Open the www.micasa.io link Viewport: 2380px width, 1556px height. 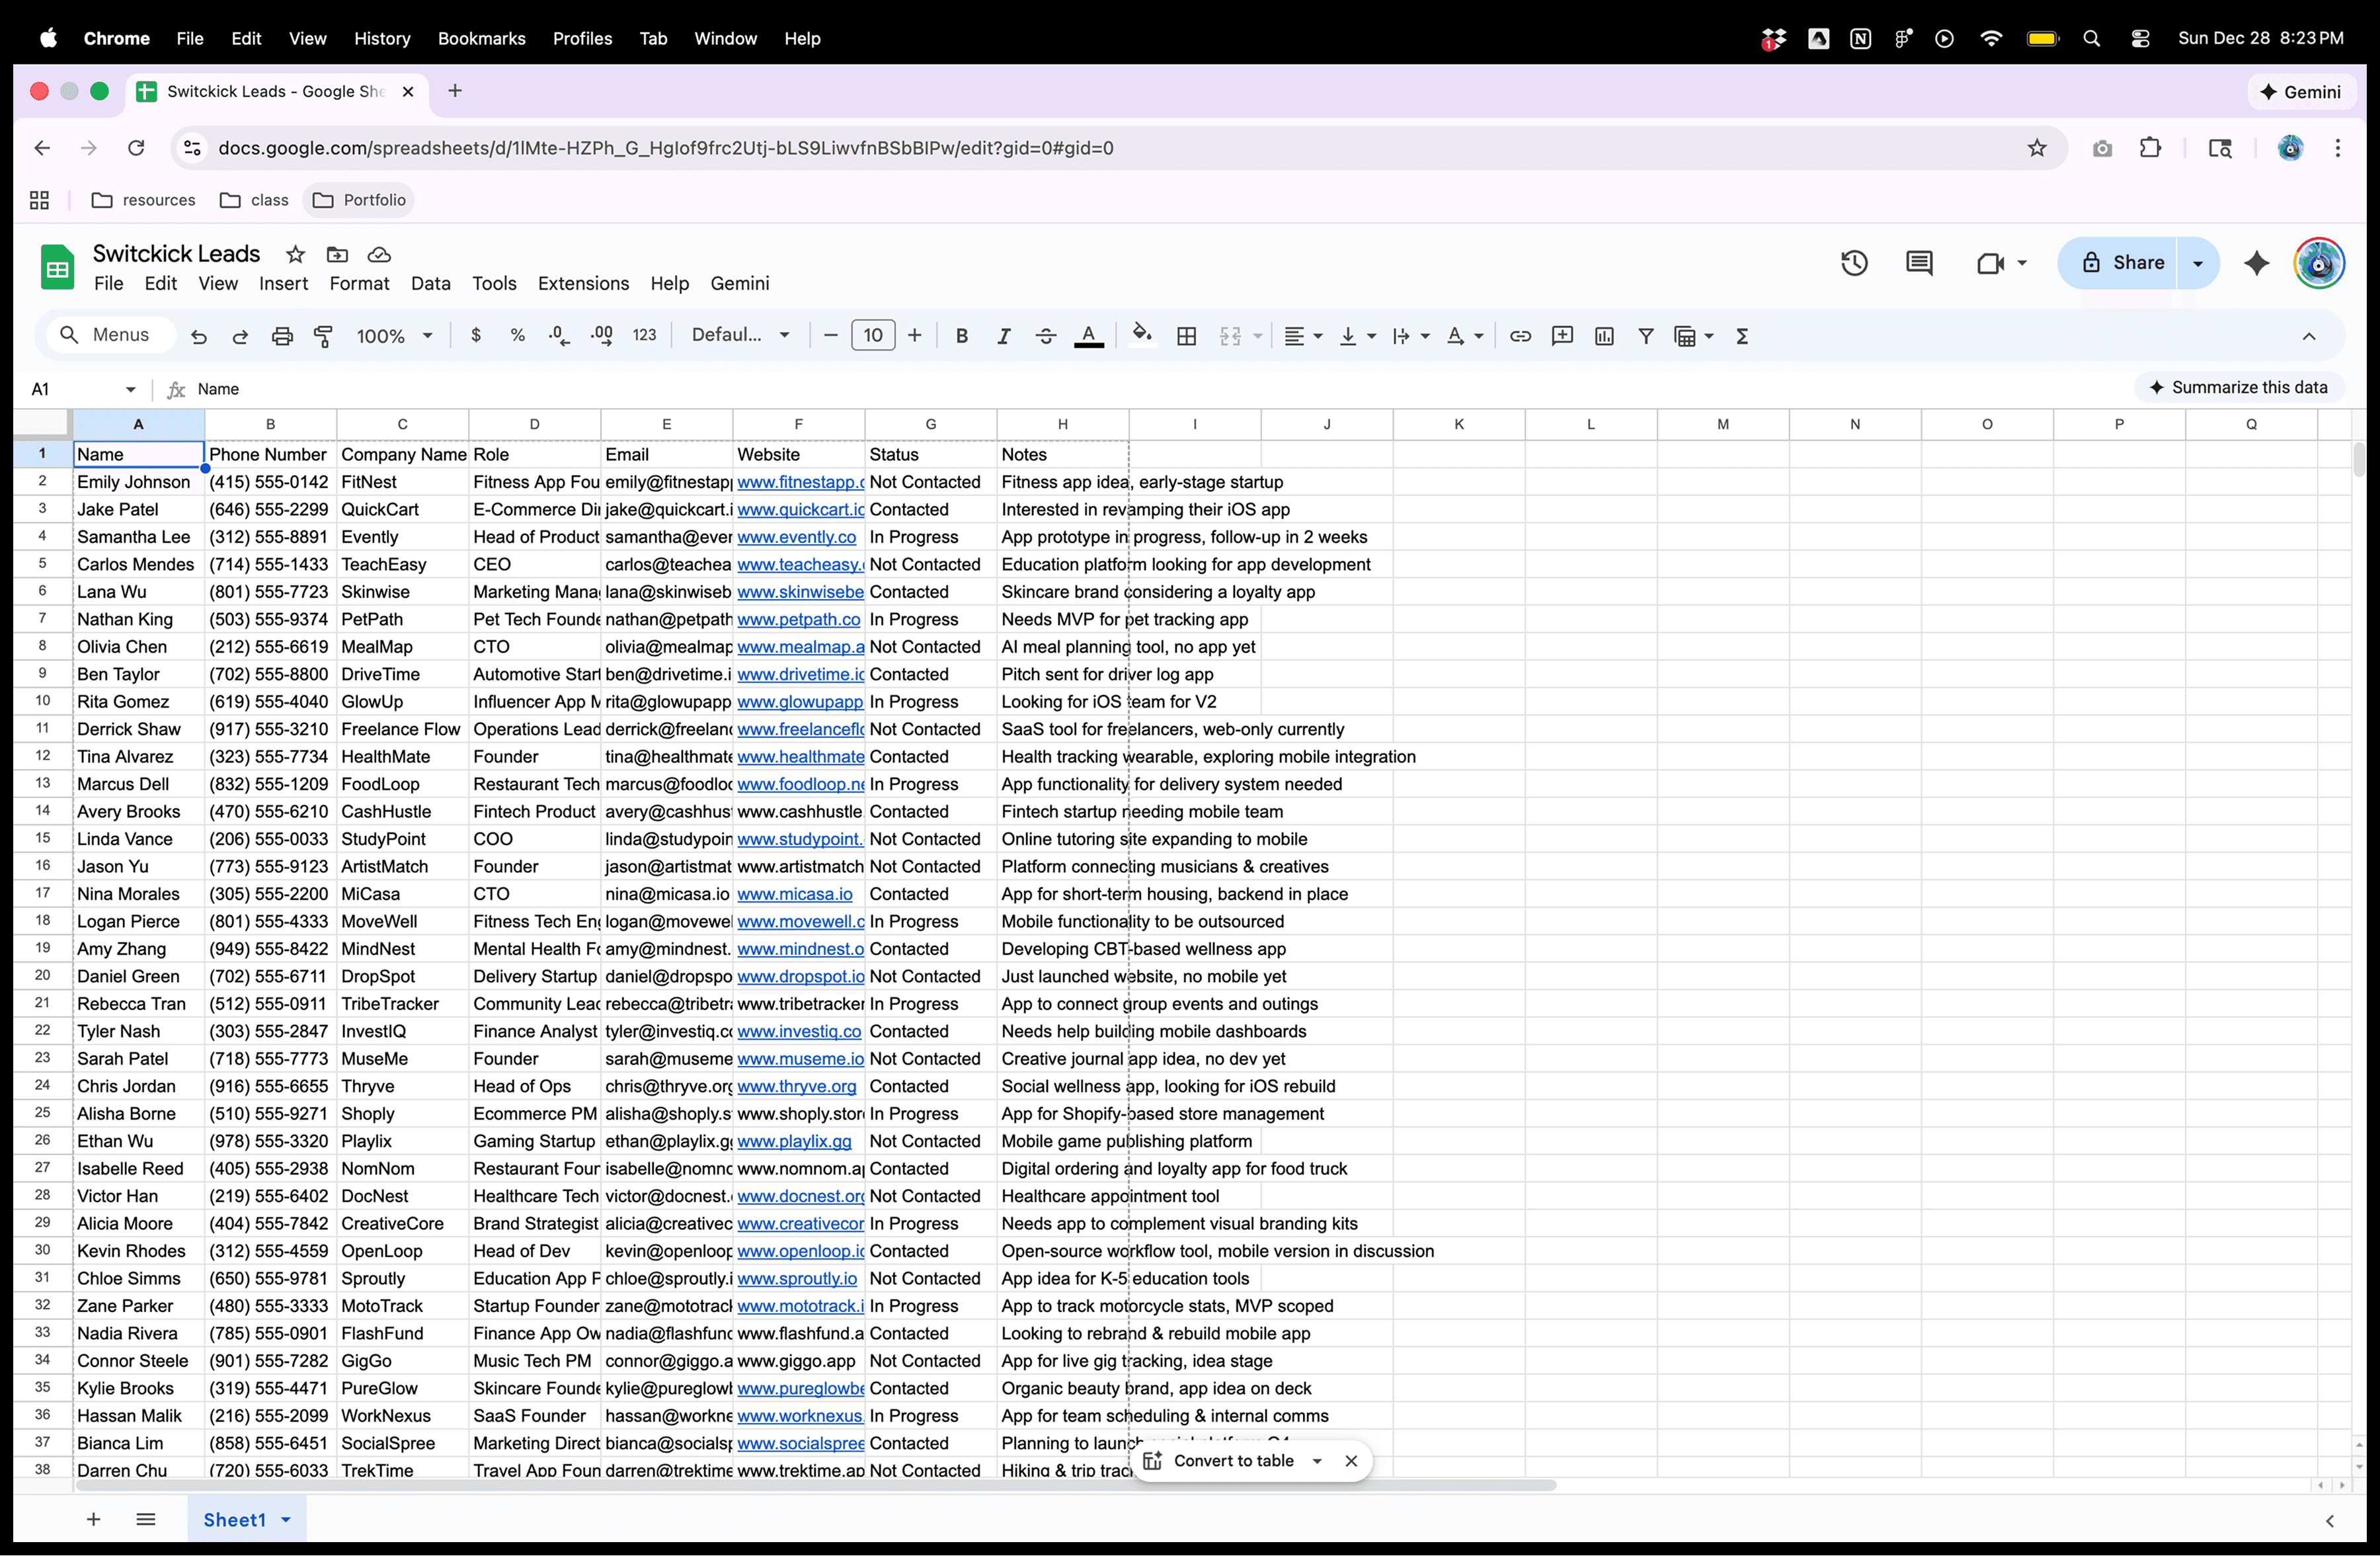pyautogui.click(x=794, y=894)
